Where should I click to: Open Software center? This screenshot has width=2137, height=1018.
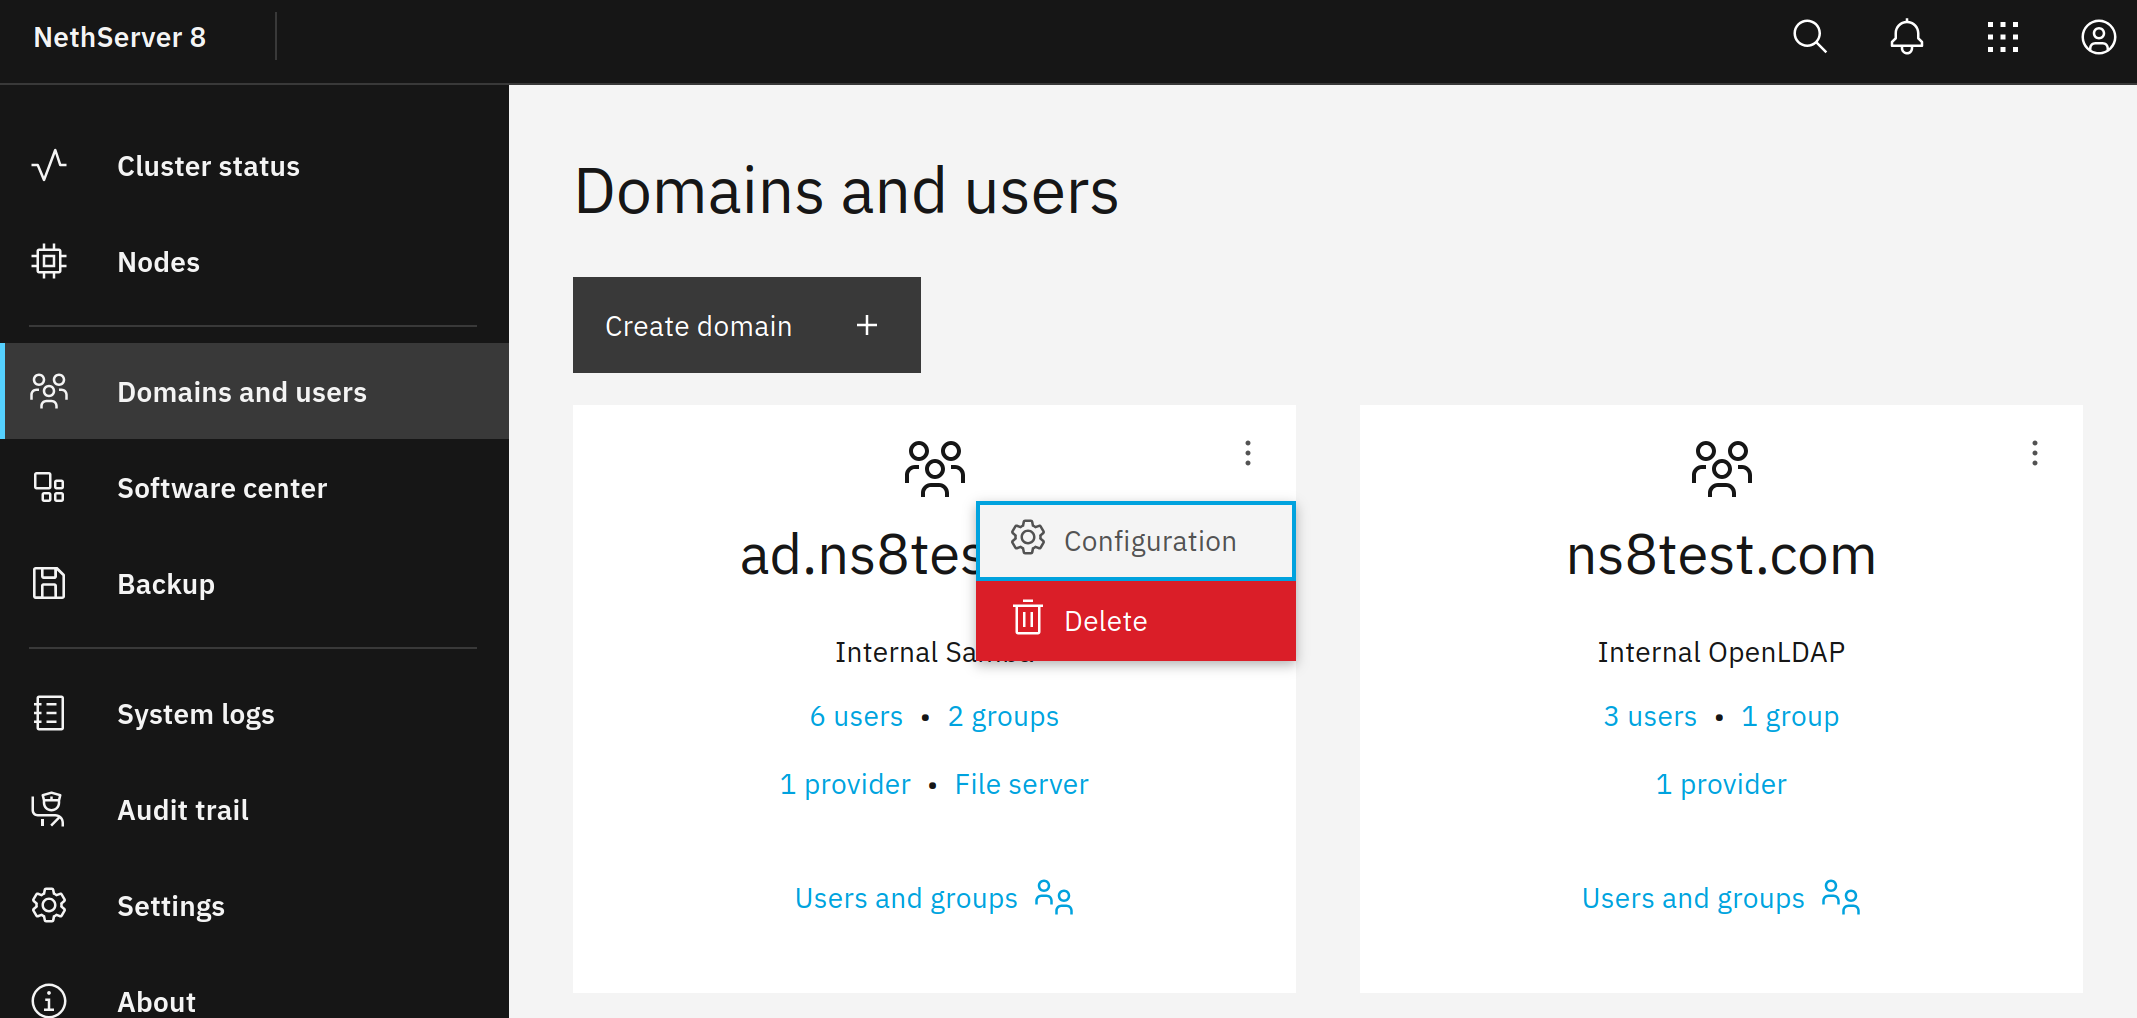coord(255,488)
